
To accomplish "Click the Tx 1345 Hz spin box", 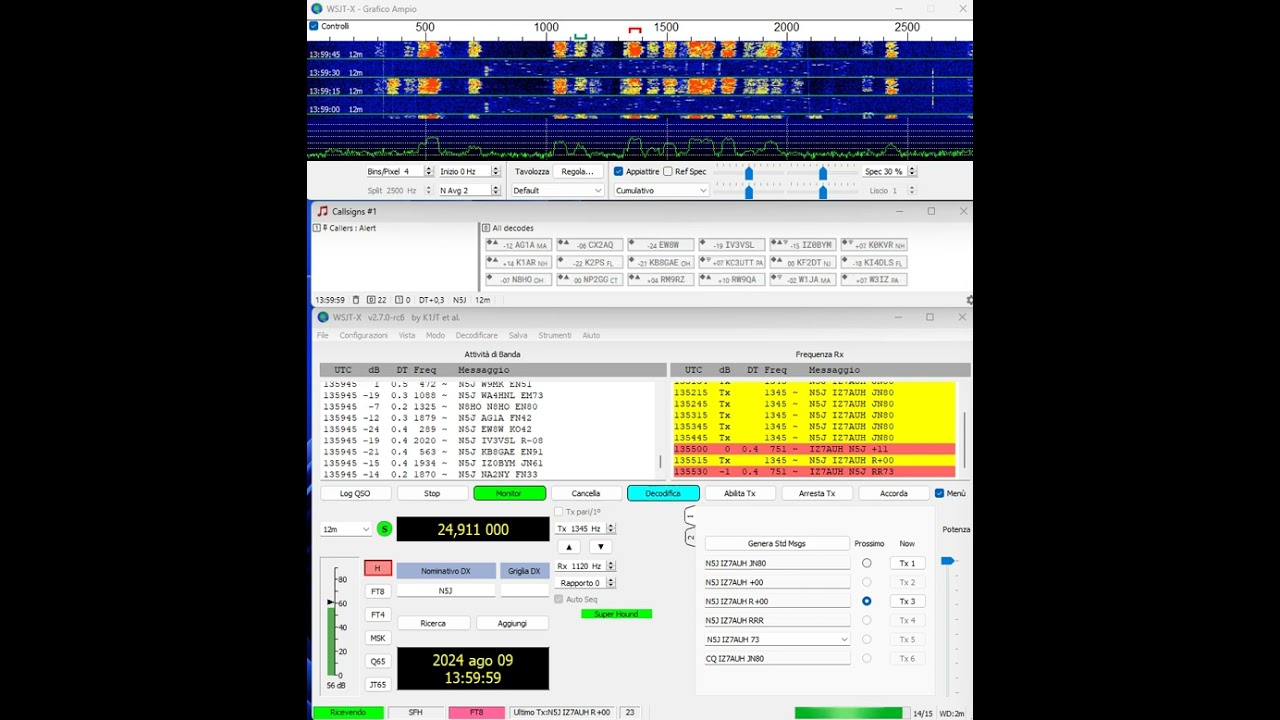I will (586, 528).
